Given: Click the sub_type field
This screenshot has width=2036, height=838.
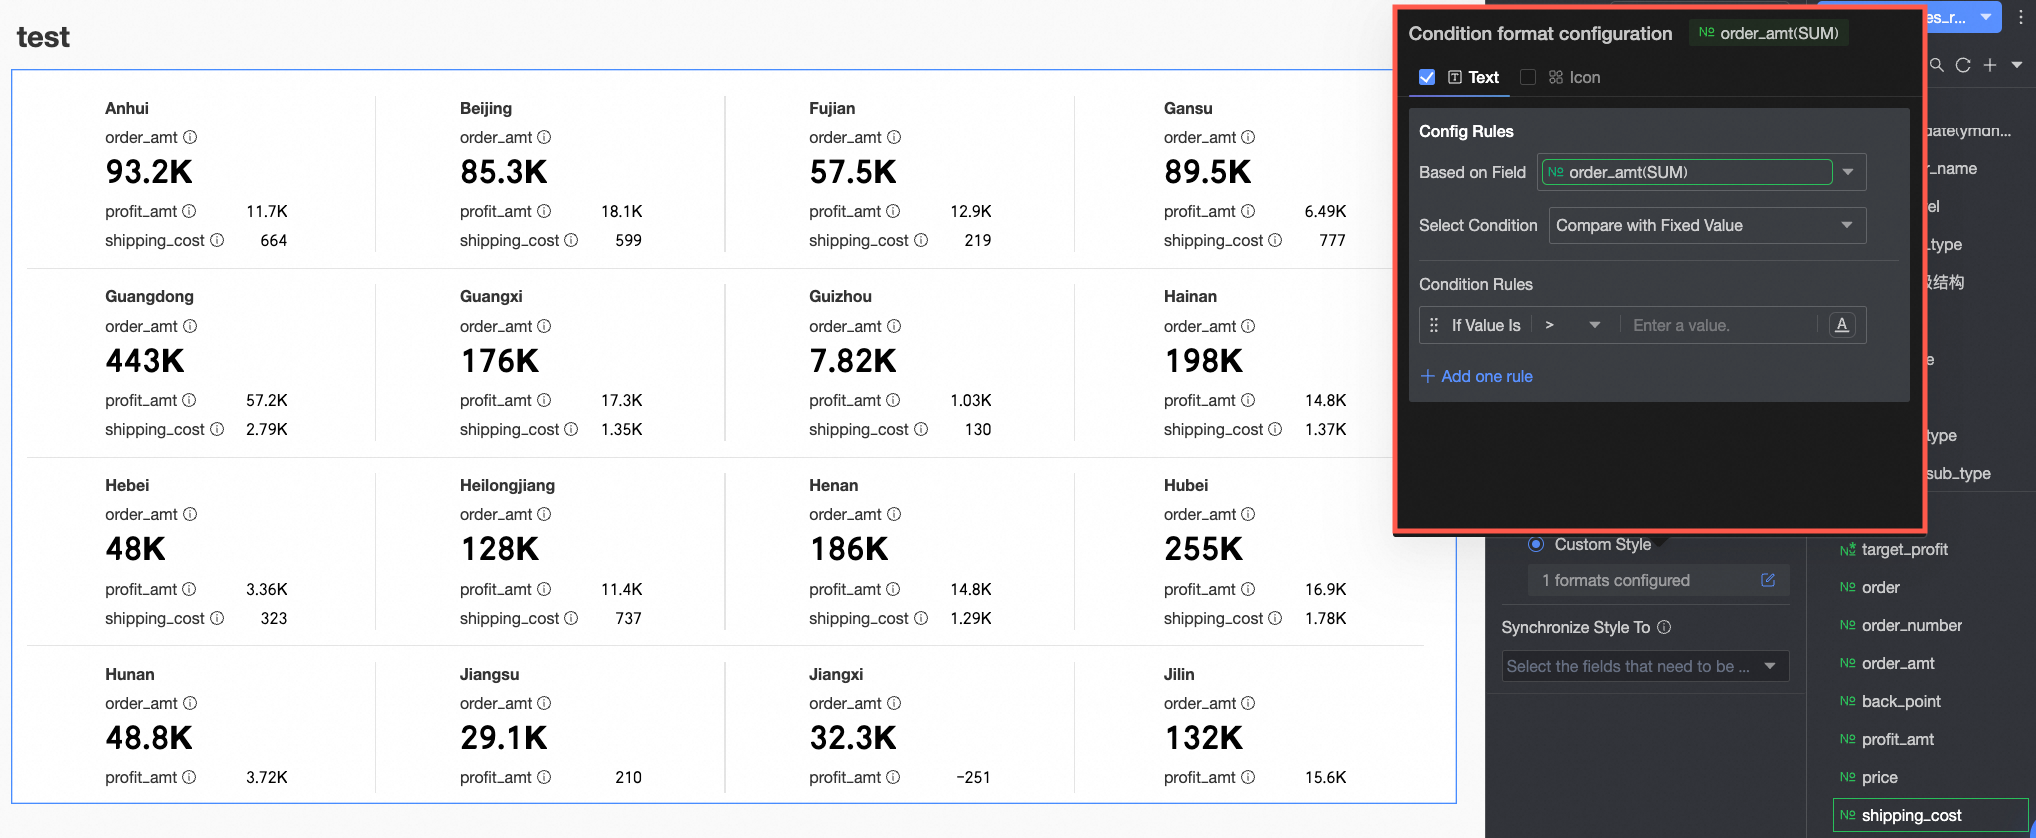Looking at the screenshot, I should tap(1958, 473).
